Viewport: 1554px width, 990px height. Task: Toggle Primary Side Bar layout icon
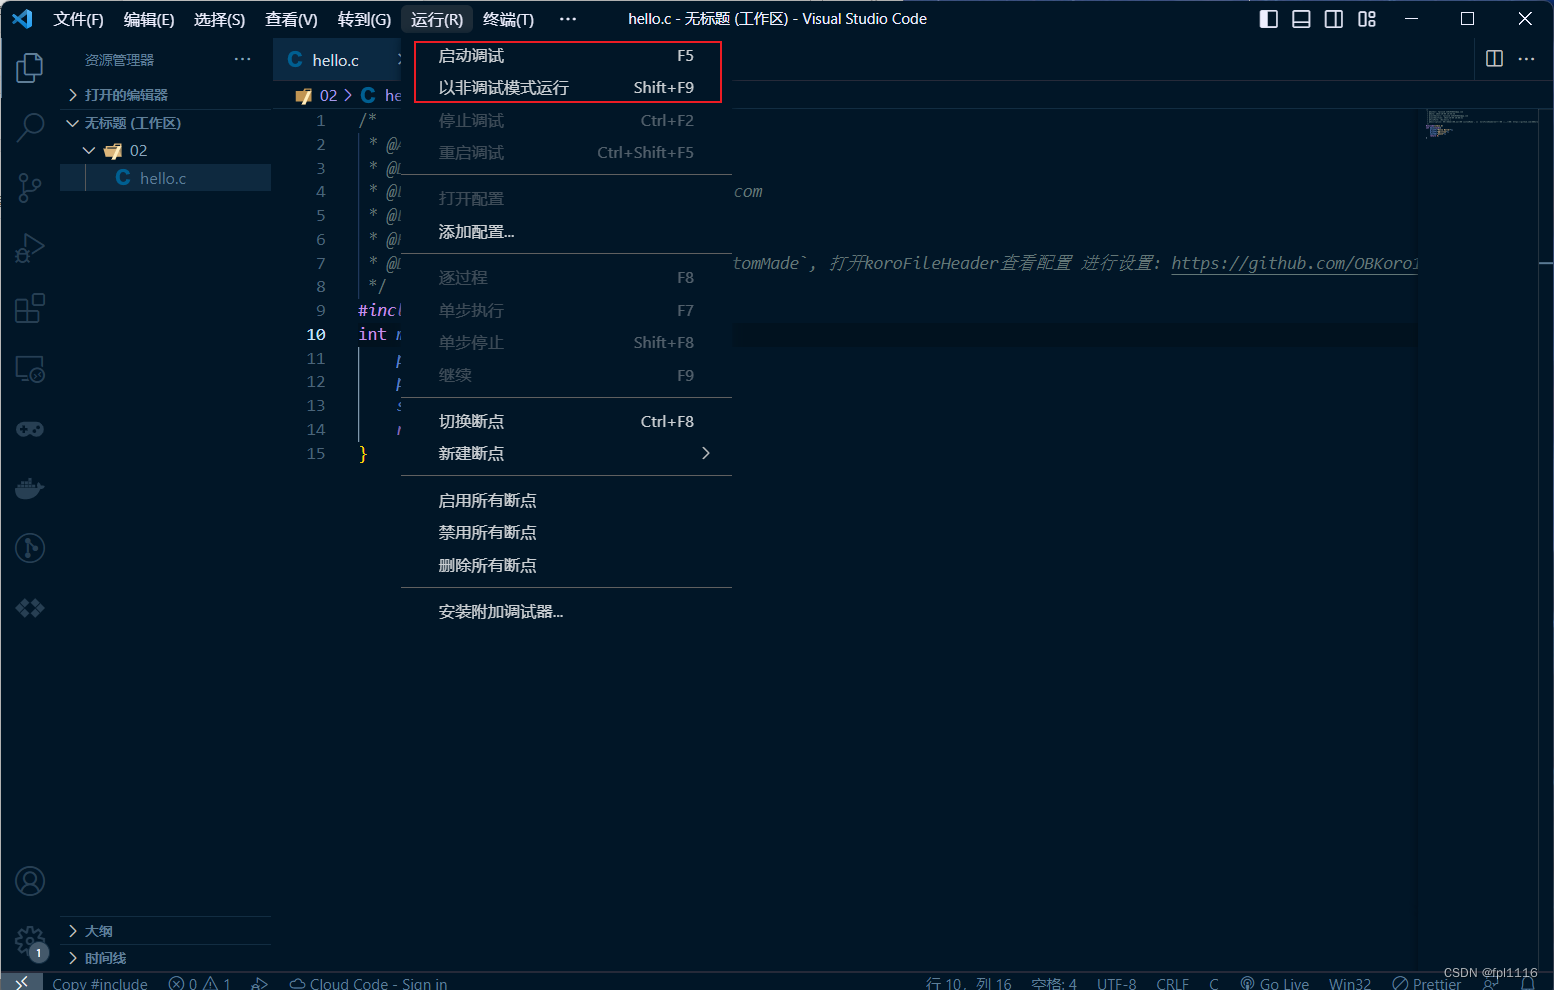(1268, 19)
